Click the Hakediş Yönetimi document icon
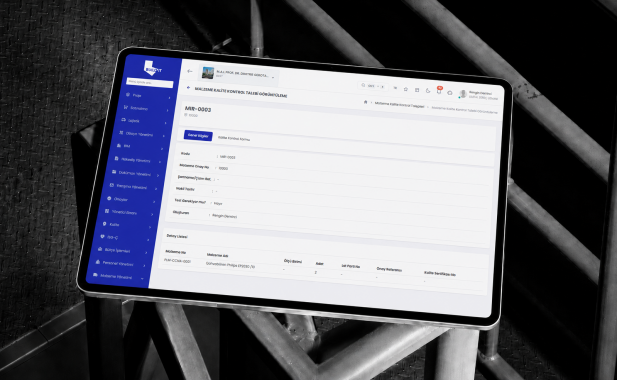The height and width of the screenshot is (380, 617). 116,159
